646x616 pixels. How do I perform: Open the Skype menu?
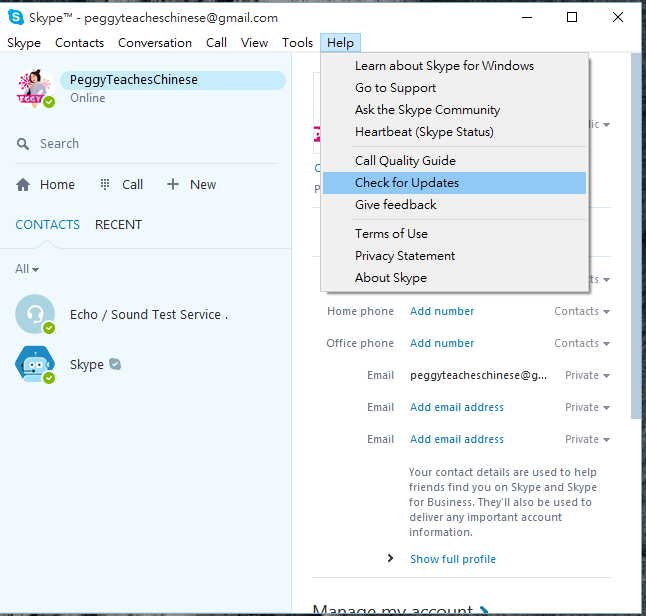pos(24,43)
